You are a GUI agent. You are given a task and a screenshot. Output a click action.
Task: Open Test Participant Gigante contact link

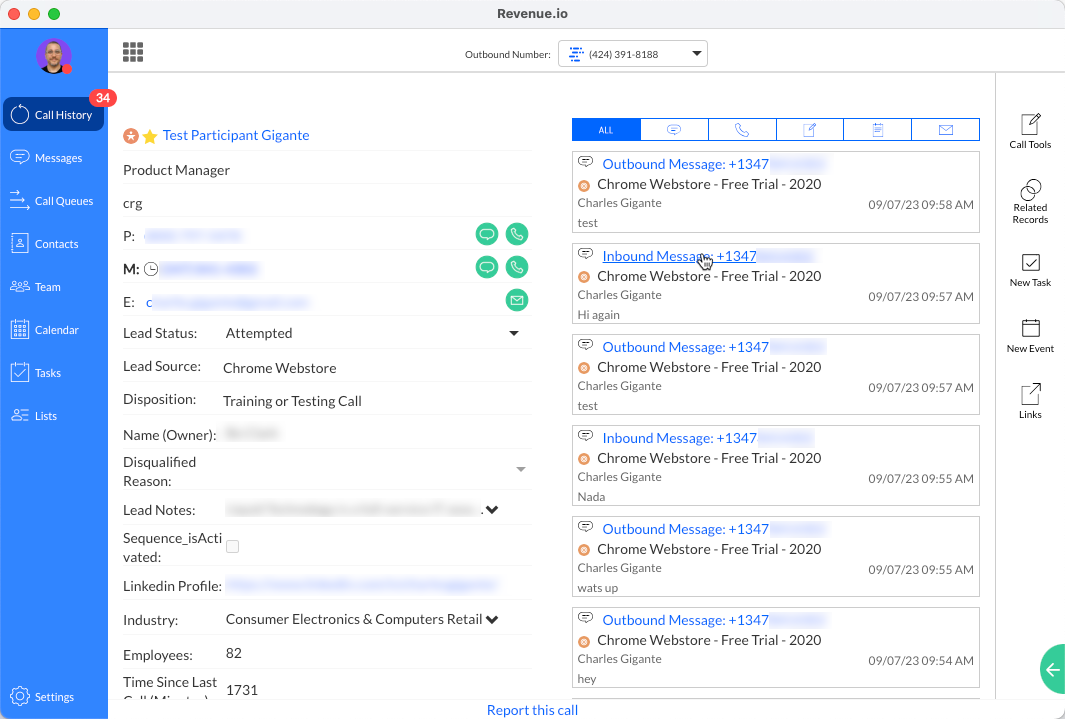(236, 135)
